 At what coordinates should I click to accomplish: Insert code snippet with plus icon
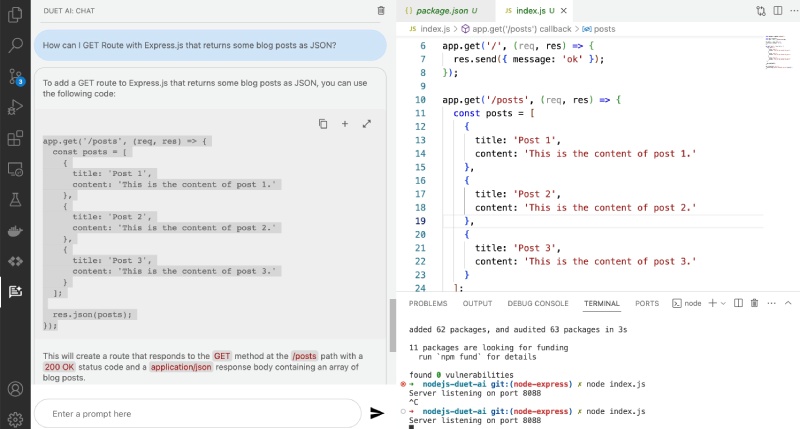[x=345, y=124]
